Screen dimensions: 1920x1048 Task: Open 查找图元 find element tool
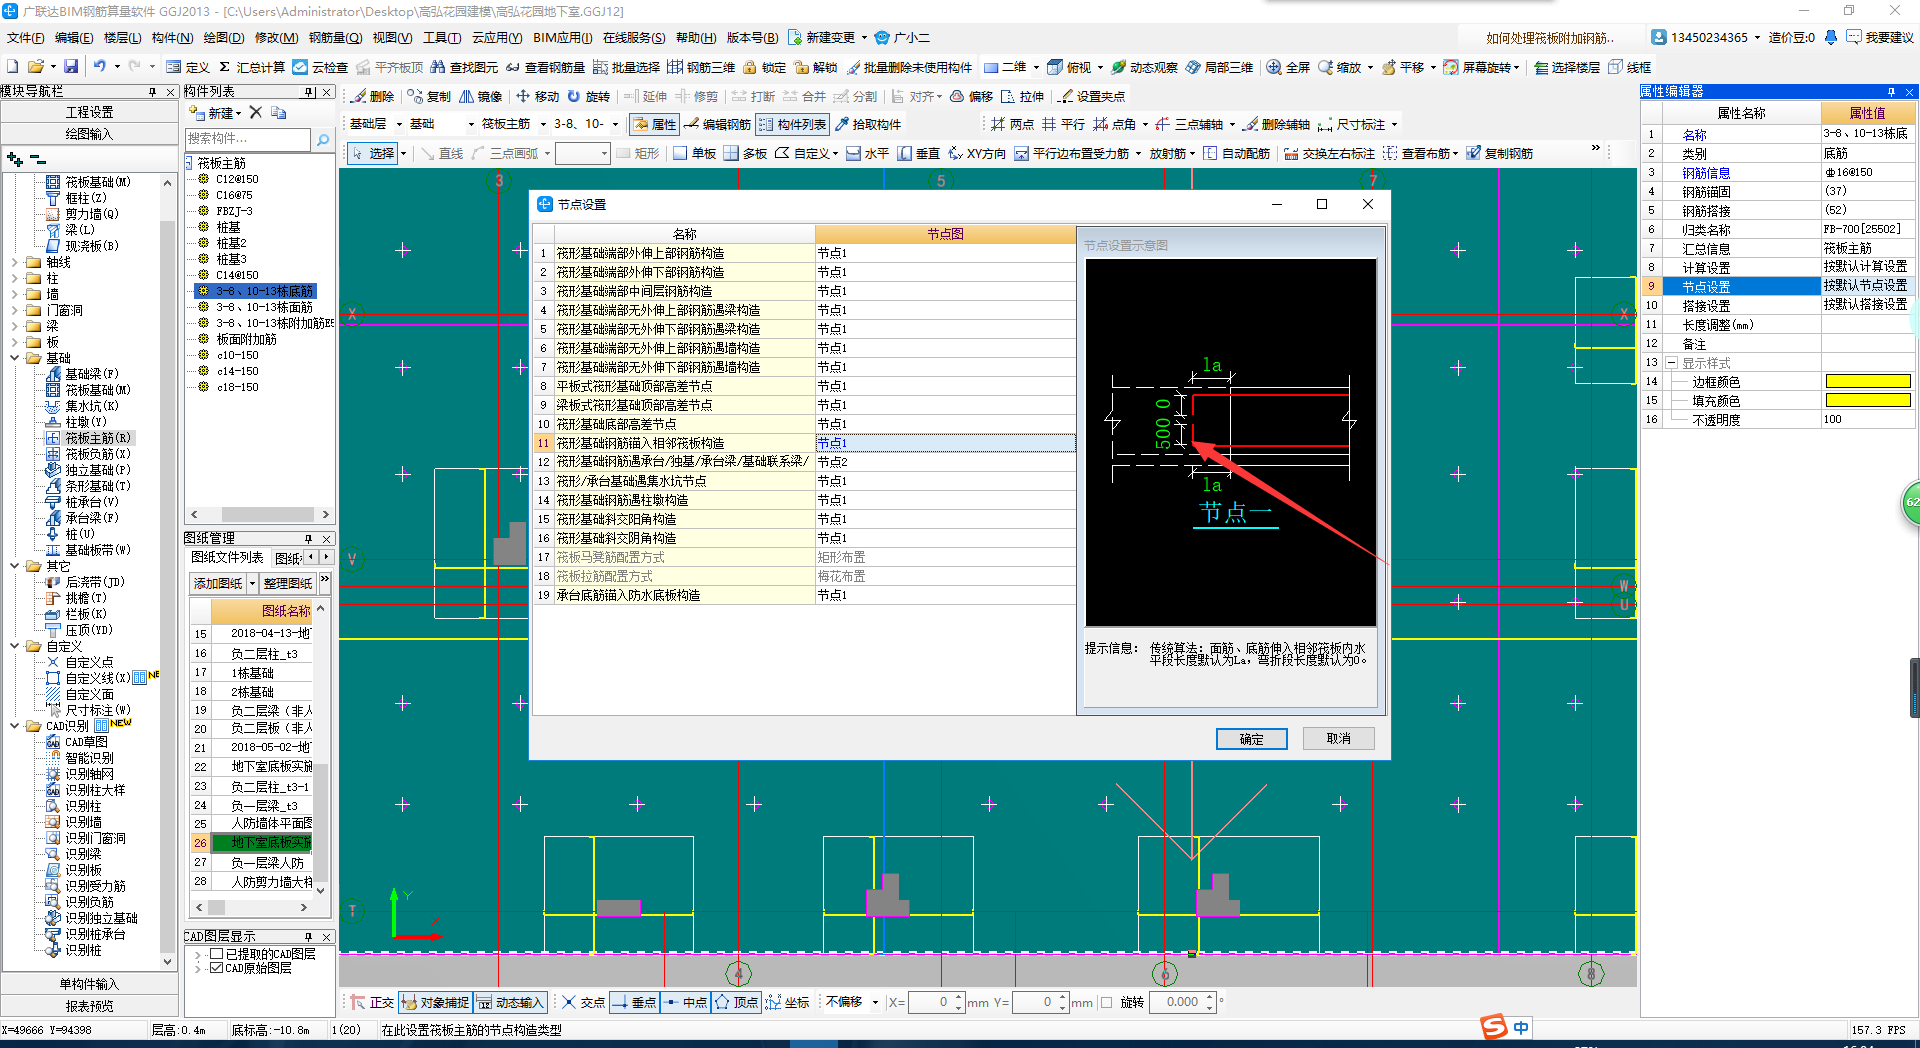(x=464, y=67)
